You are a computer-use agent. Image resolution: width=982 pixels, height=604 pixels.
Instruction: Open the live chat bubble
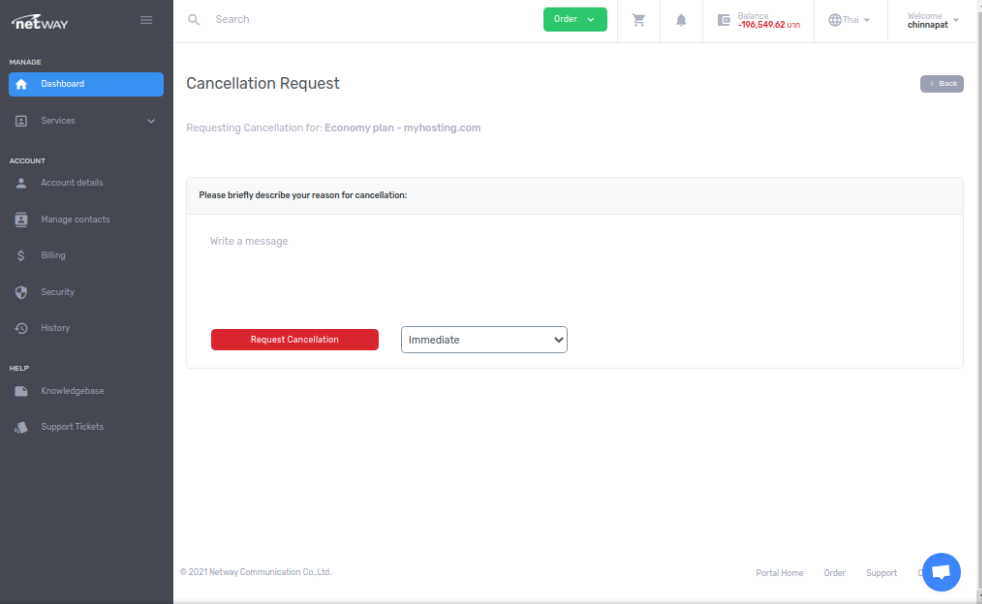coord(940,572)
